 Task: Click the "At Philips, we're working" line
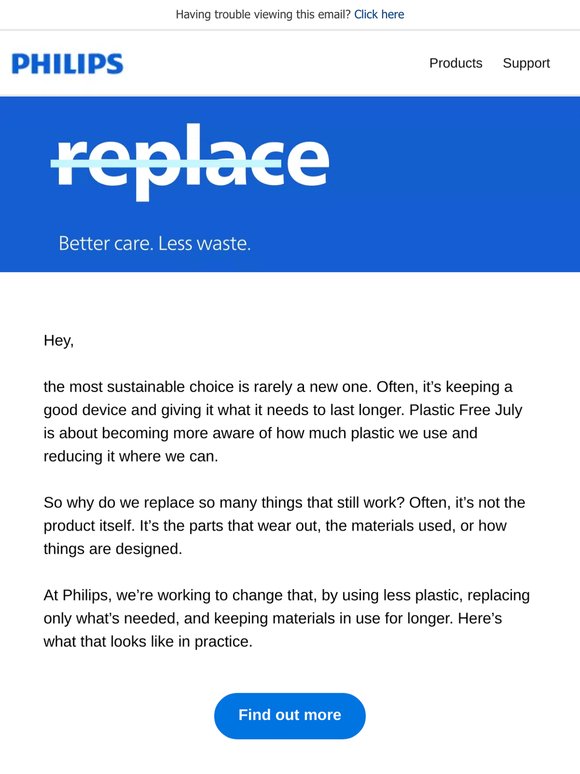pyautogui.click(x=287, y=595)
